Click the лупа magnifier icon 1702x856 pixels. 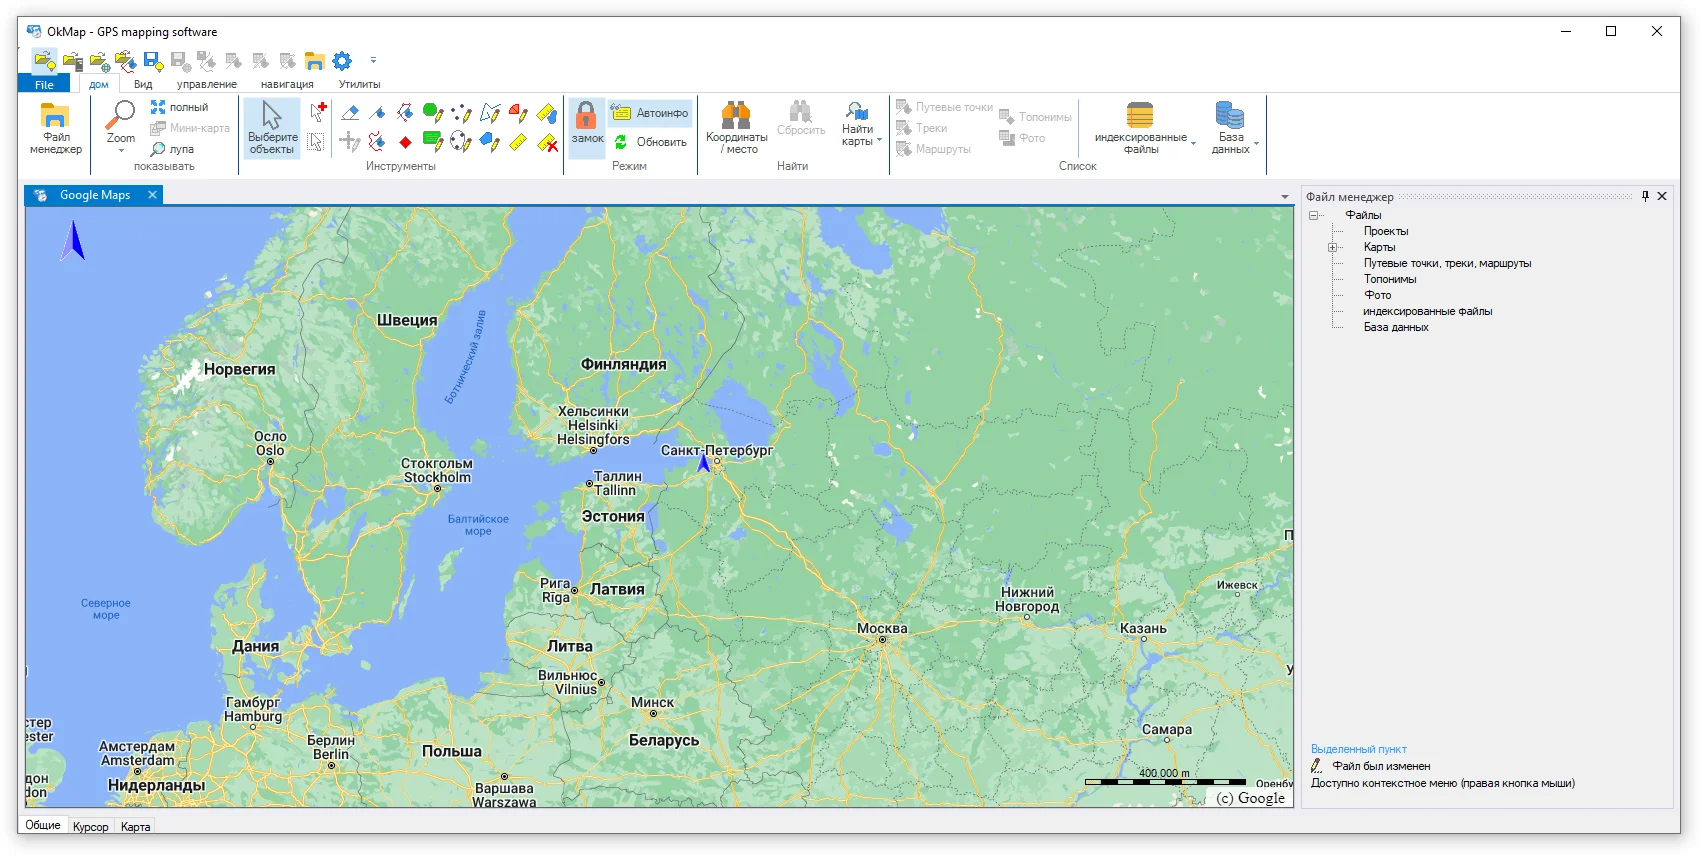(x=158, y=149)
